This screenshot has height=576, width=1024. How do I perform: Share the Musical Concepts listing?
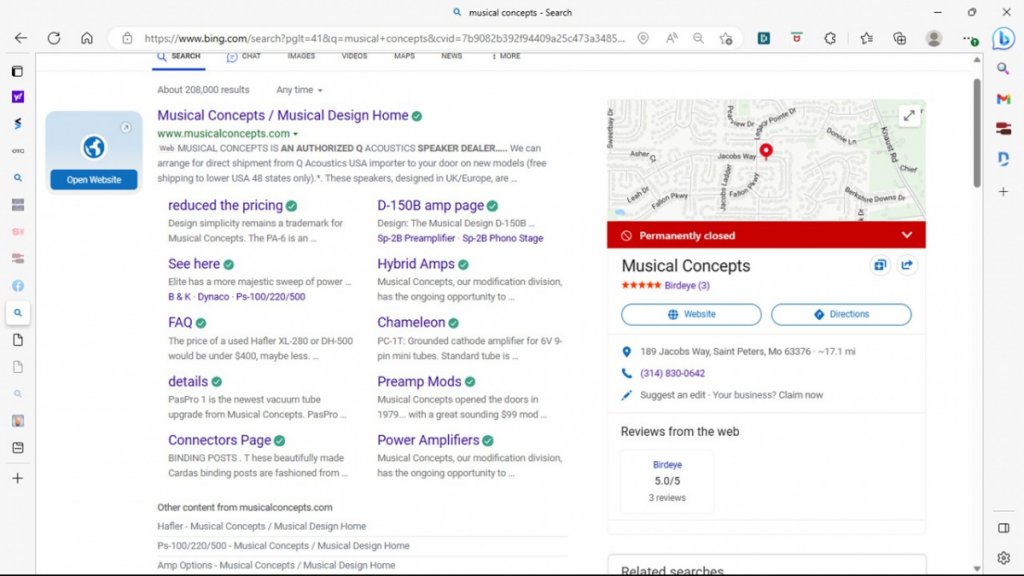[907, 265]
